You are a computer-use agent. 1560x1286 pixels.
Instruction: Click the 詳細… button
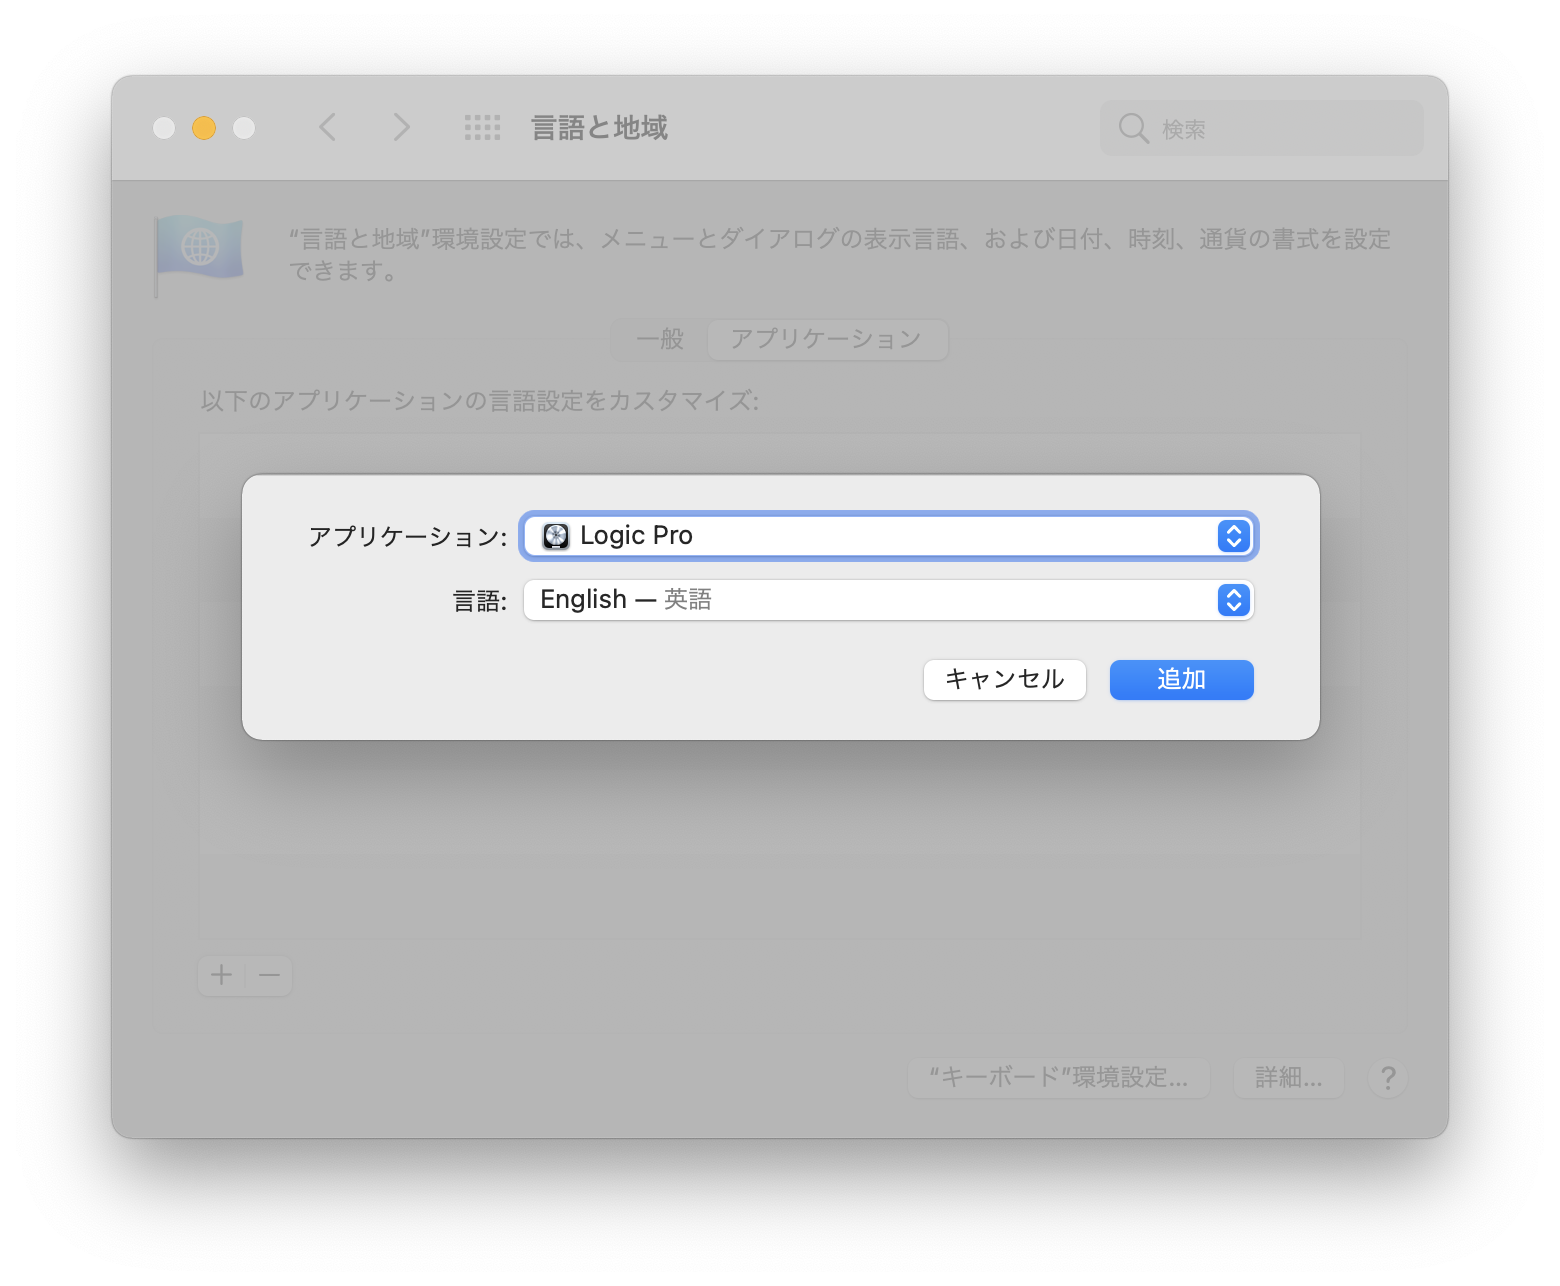(1289, 1078)
